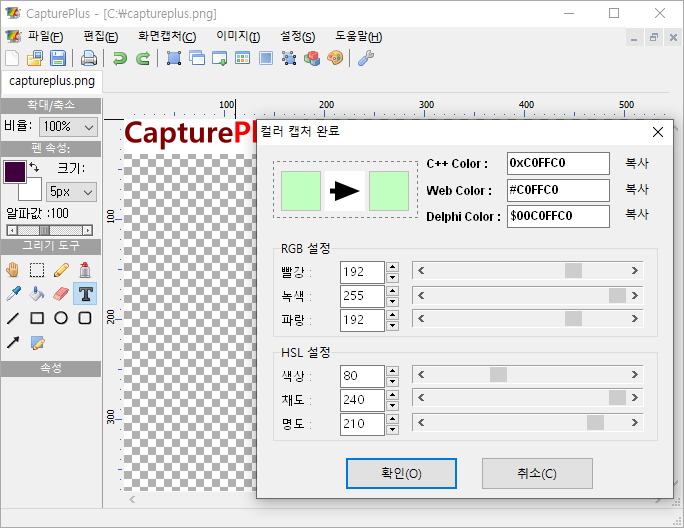Select the hand pan tool
The width and height of the screenshot is (684, 528).
coord(13,269)
